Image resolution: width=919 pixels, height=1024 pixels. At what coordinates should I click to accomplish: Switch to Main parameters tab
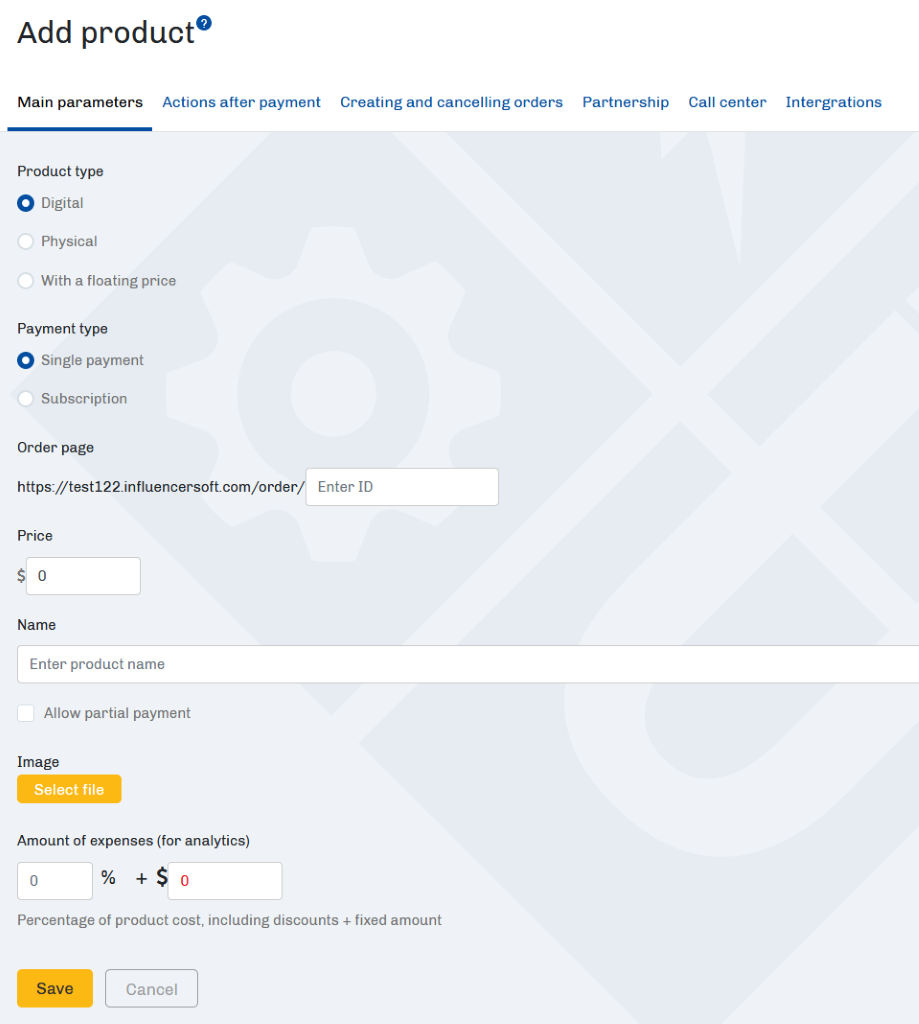[x=80, y=102]
